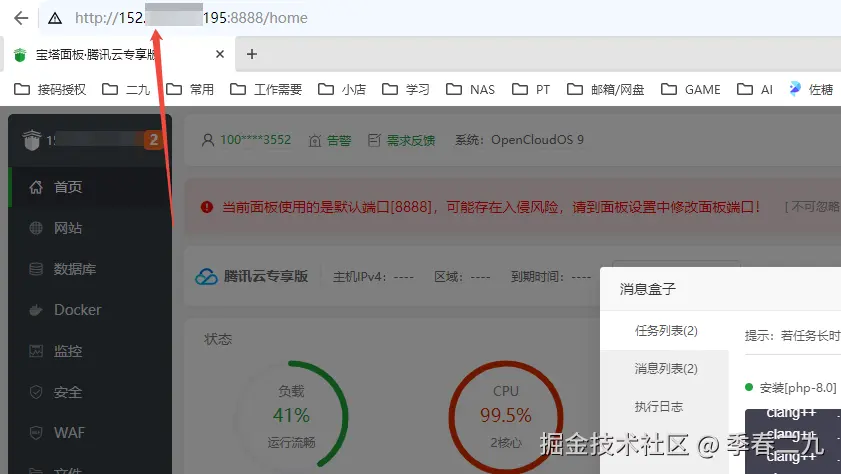Image resolution: width=841 pixels, height=474 pixels.
Task: Open the 接码授权 bookmark folder
Action: coord(50,90)
